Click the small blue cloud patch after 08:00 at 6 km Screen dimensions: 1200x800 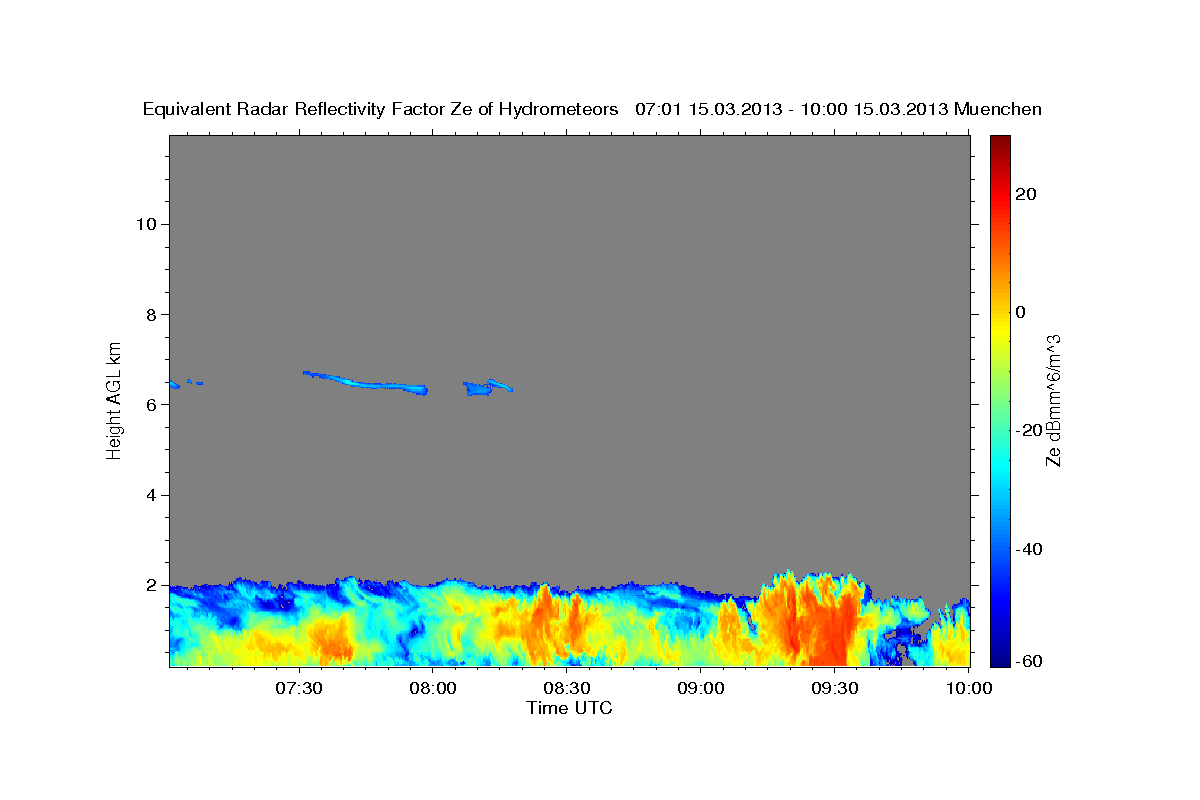tap(486, 388)
